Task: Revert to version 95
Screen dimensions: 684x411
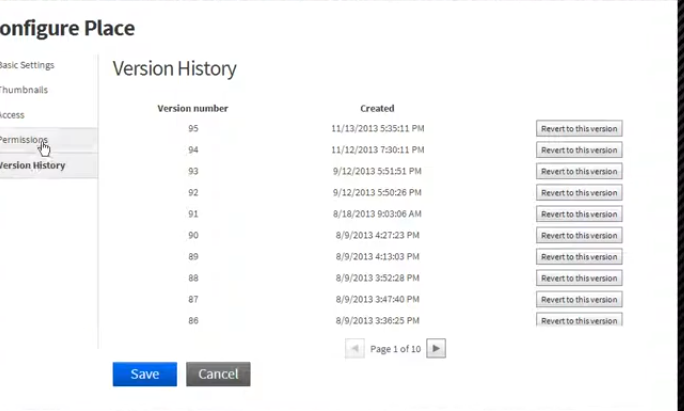Action: tap(579, 129)
